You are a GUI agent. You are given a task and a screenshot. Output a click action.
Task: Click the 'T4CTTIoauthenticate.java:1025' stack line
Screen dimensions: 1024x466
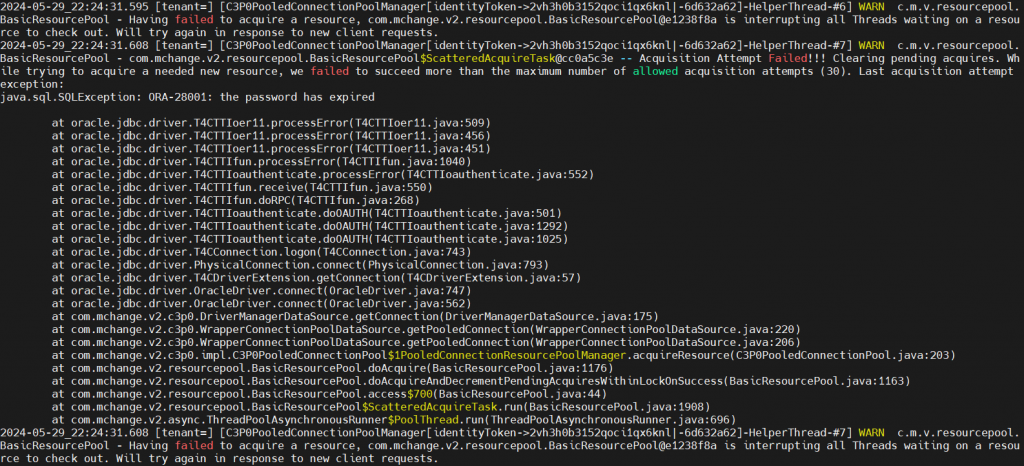click(x=310, y=239)
